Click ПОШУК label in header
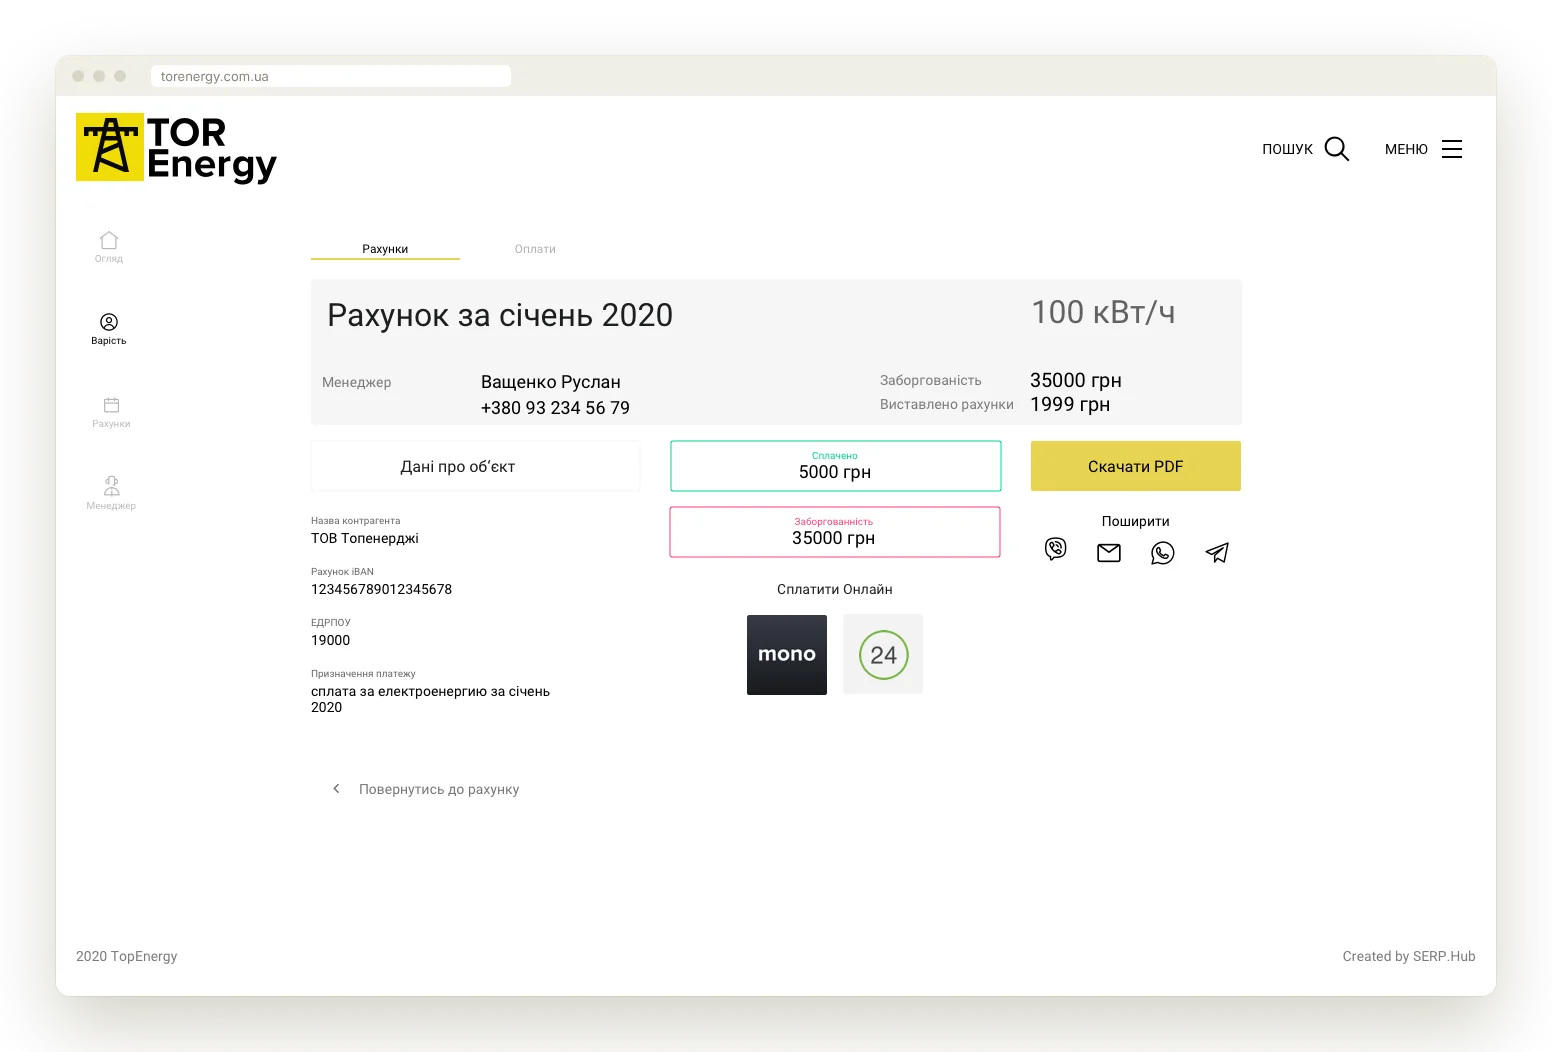 [1287, 149]
